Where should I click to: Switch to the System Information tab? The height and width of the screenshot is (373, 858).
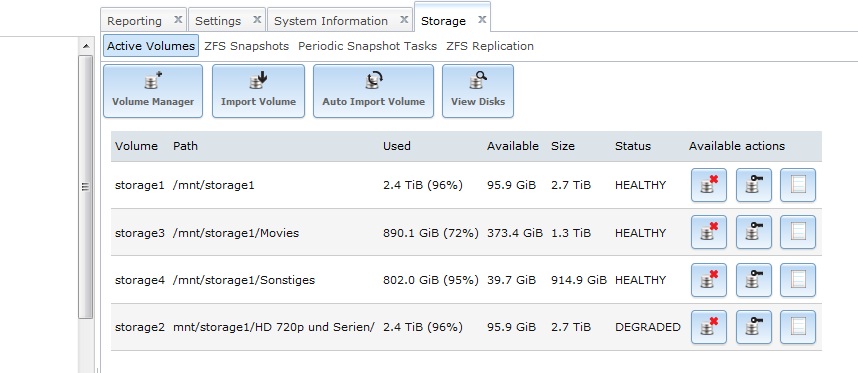331,21
